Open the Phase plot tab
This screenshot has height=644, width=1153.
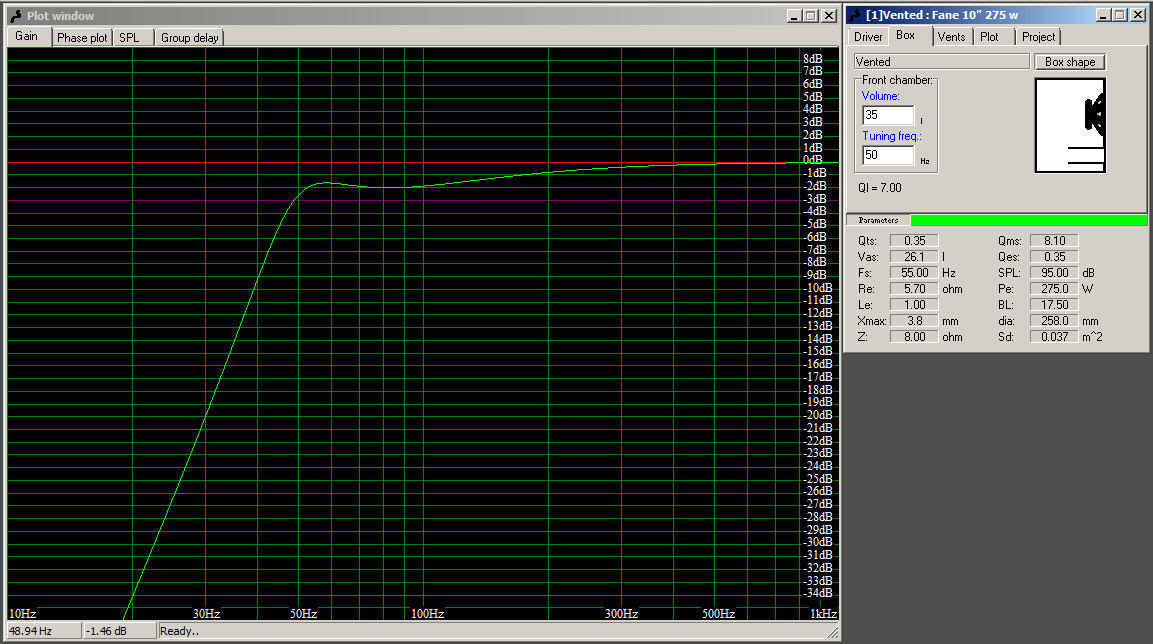82,37
